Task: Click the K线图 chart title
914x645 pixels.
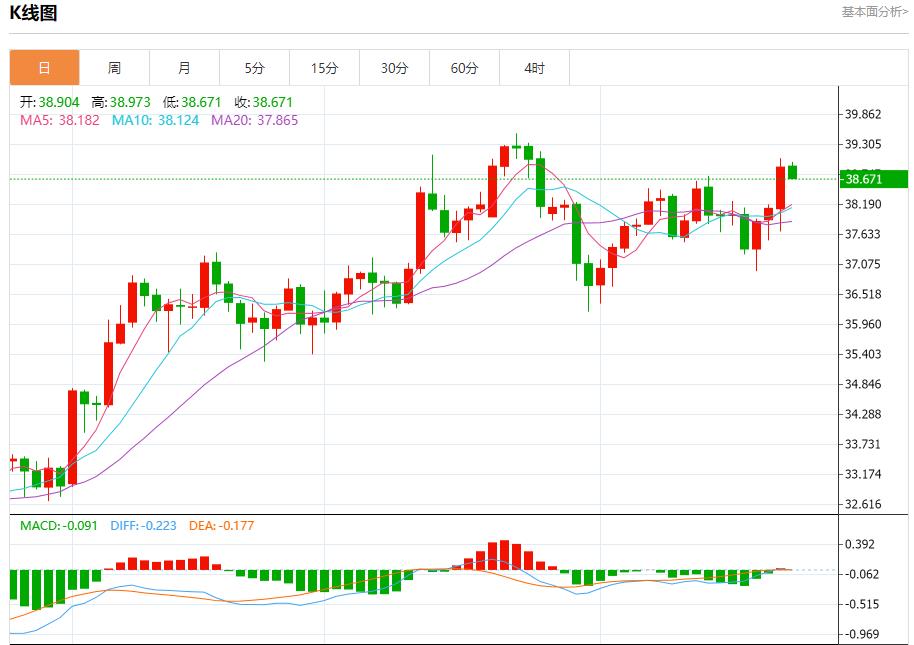Action: [34, 14]
